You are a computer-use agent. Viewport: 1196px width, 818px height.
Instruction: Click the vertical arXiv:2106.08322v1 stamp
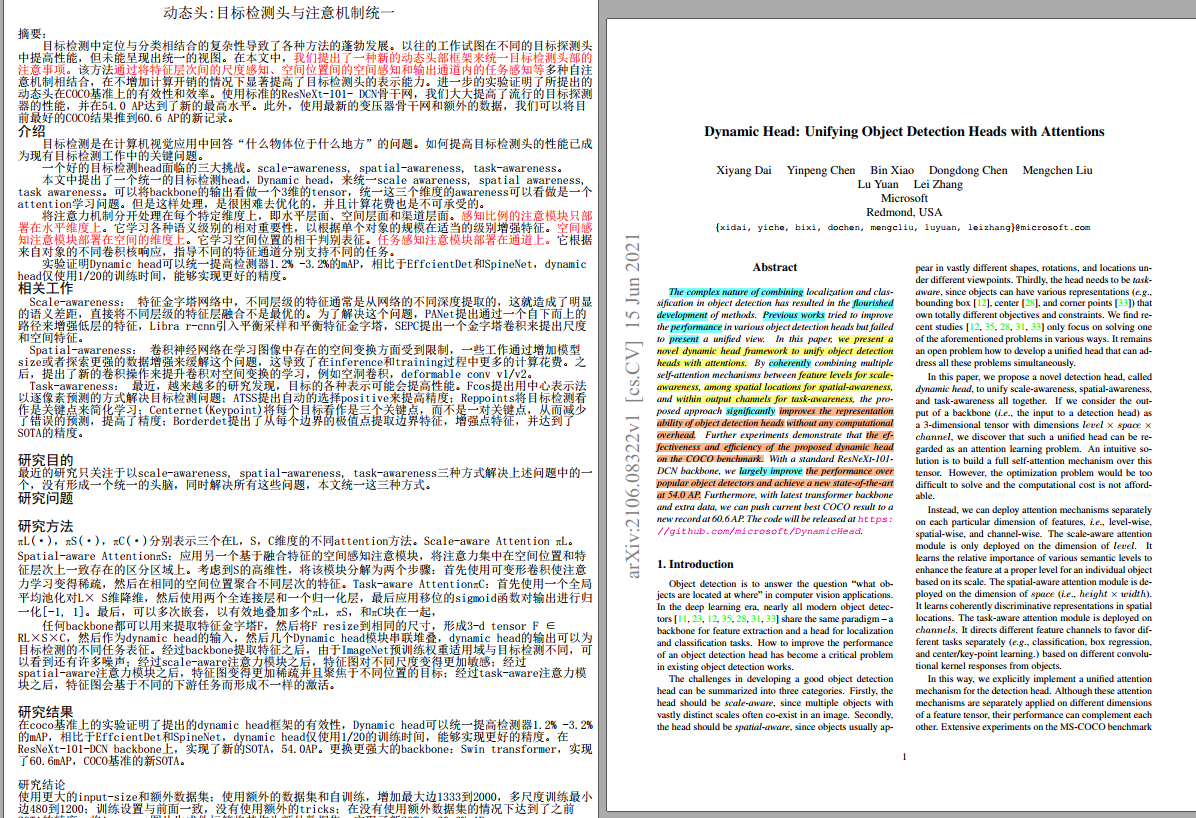(632, 406)
